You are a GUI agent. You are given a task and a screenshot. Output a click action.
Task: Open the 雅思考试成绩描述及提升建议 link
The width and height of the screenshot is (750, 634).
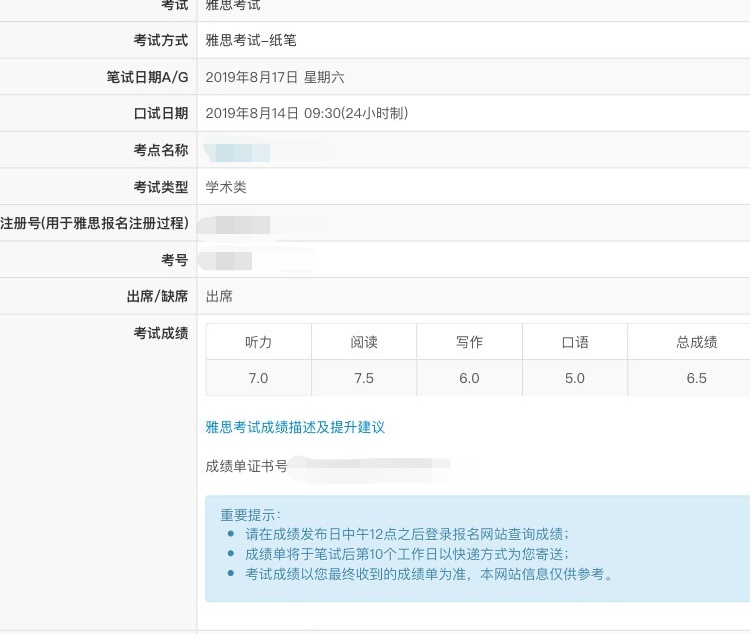(295, 427)
